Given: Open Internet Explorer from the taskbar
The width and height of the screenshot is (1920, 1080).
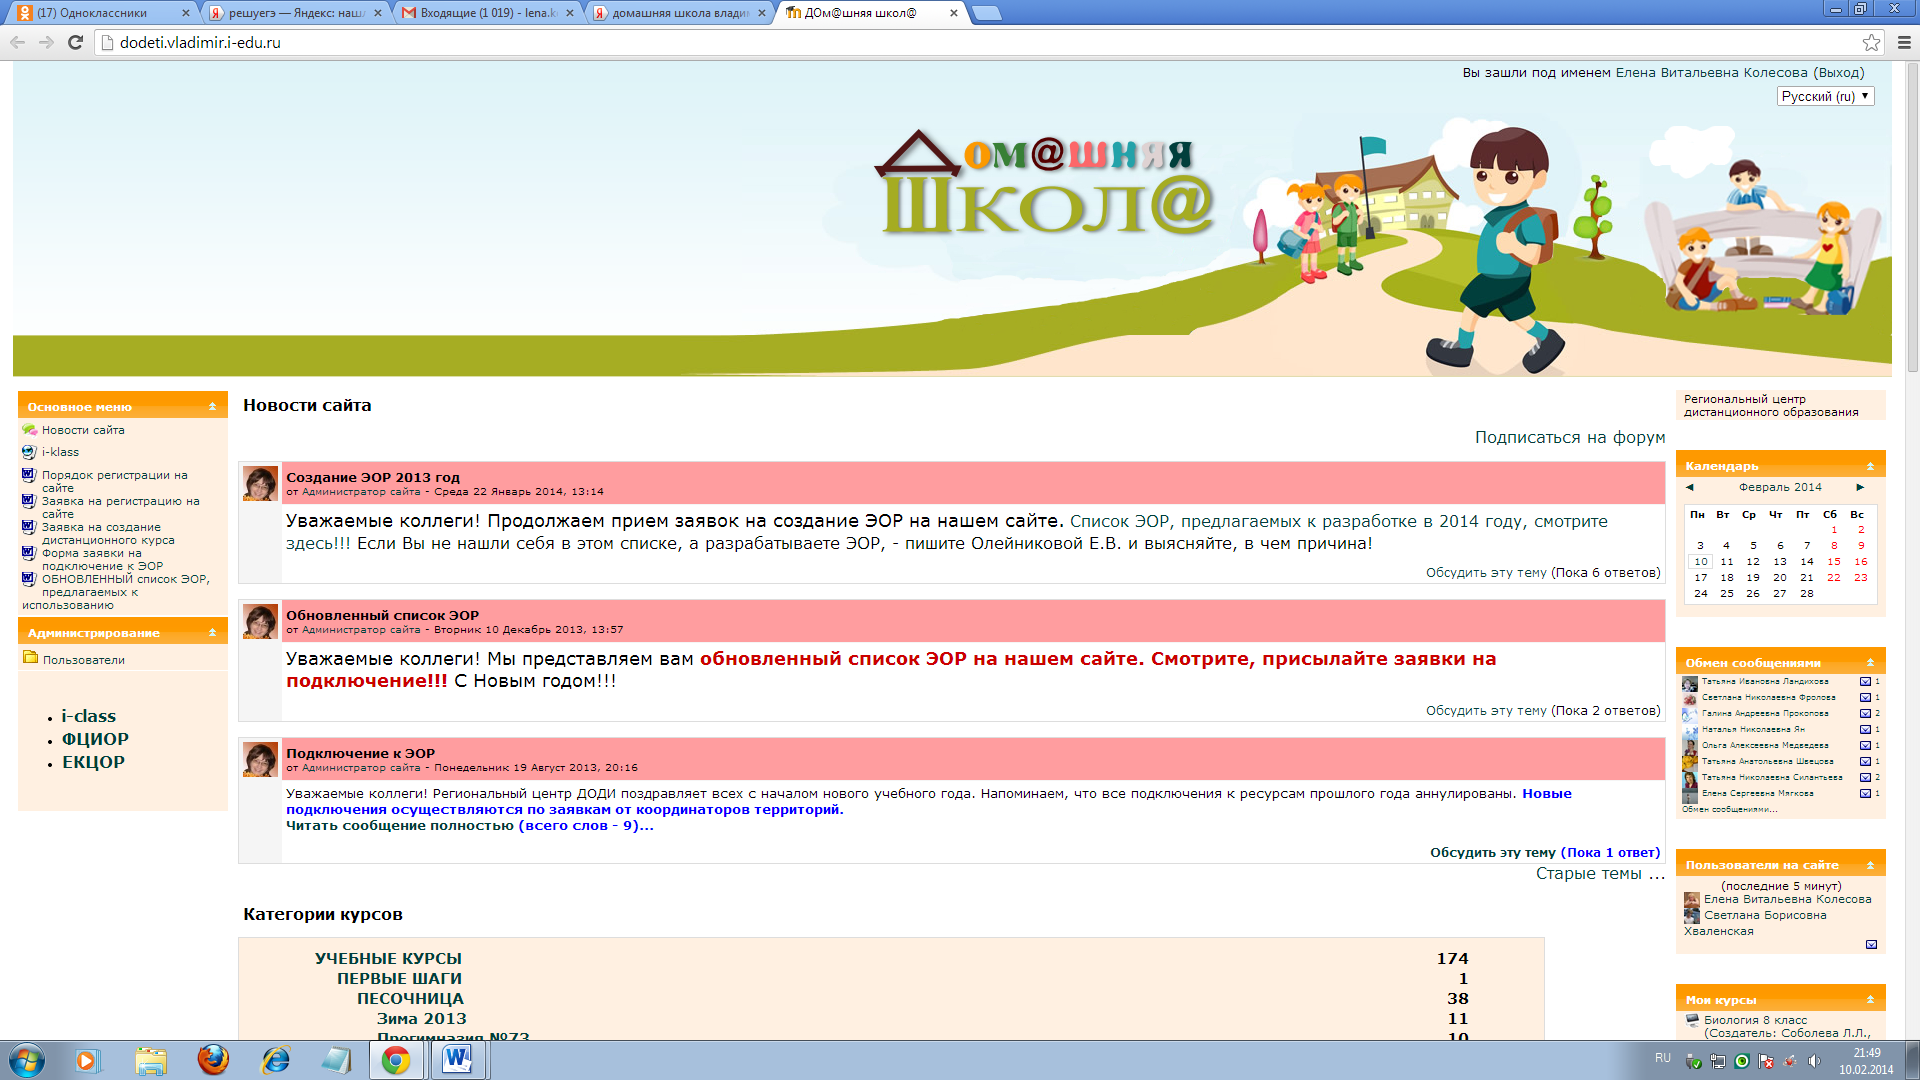Looking at the screenshot, I should coord(275,1060).
